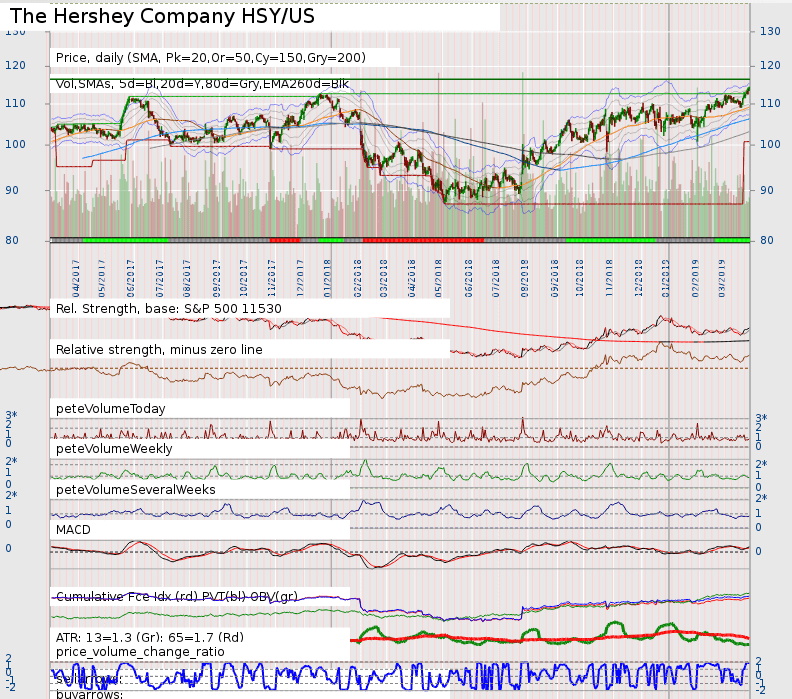Click the 'Vol,SMAs, 5d=Bl,20d=Y...' legend text

[x=202, y=84]
